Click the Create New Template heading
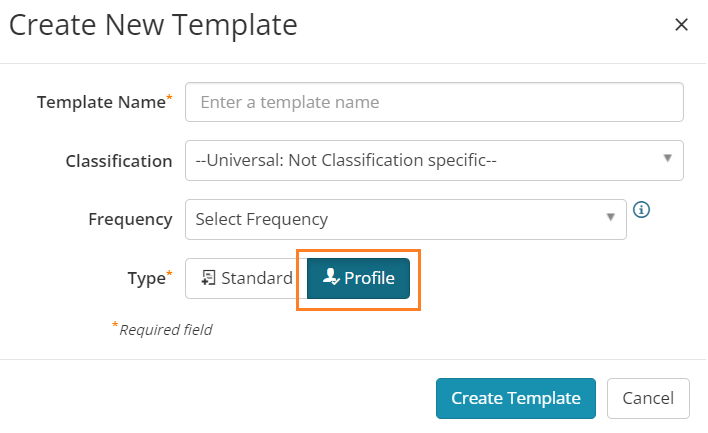 coord(153,24)
